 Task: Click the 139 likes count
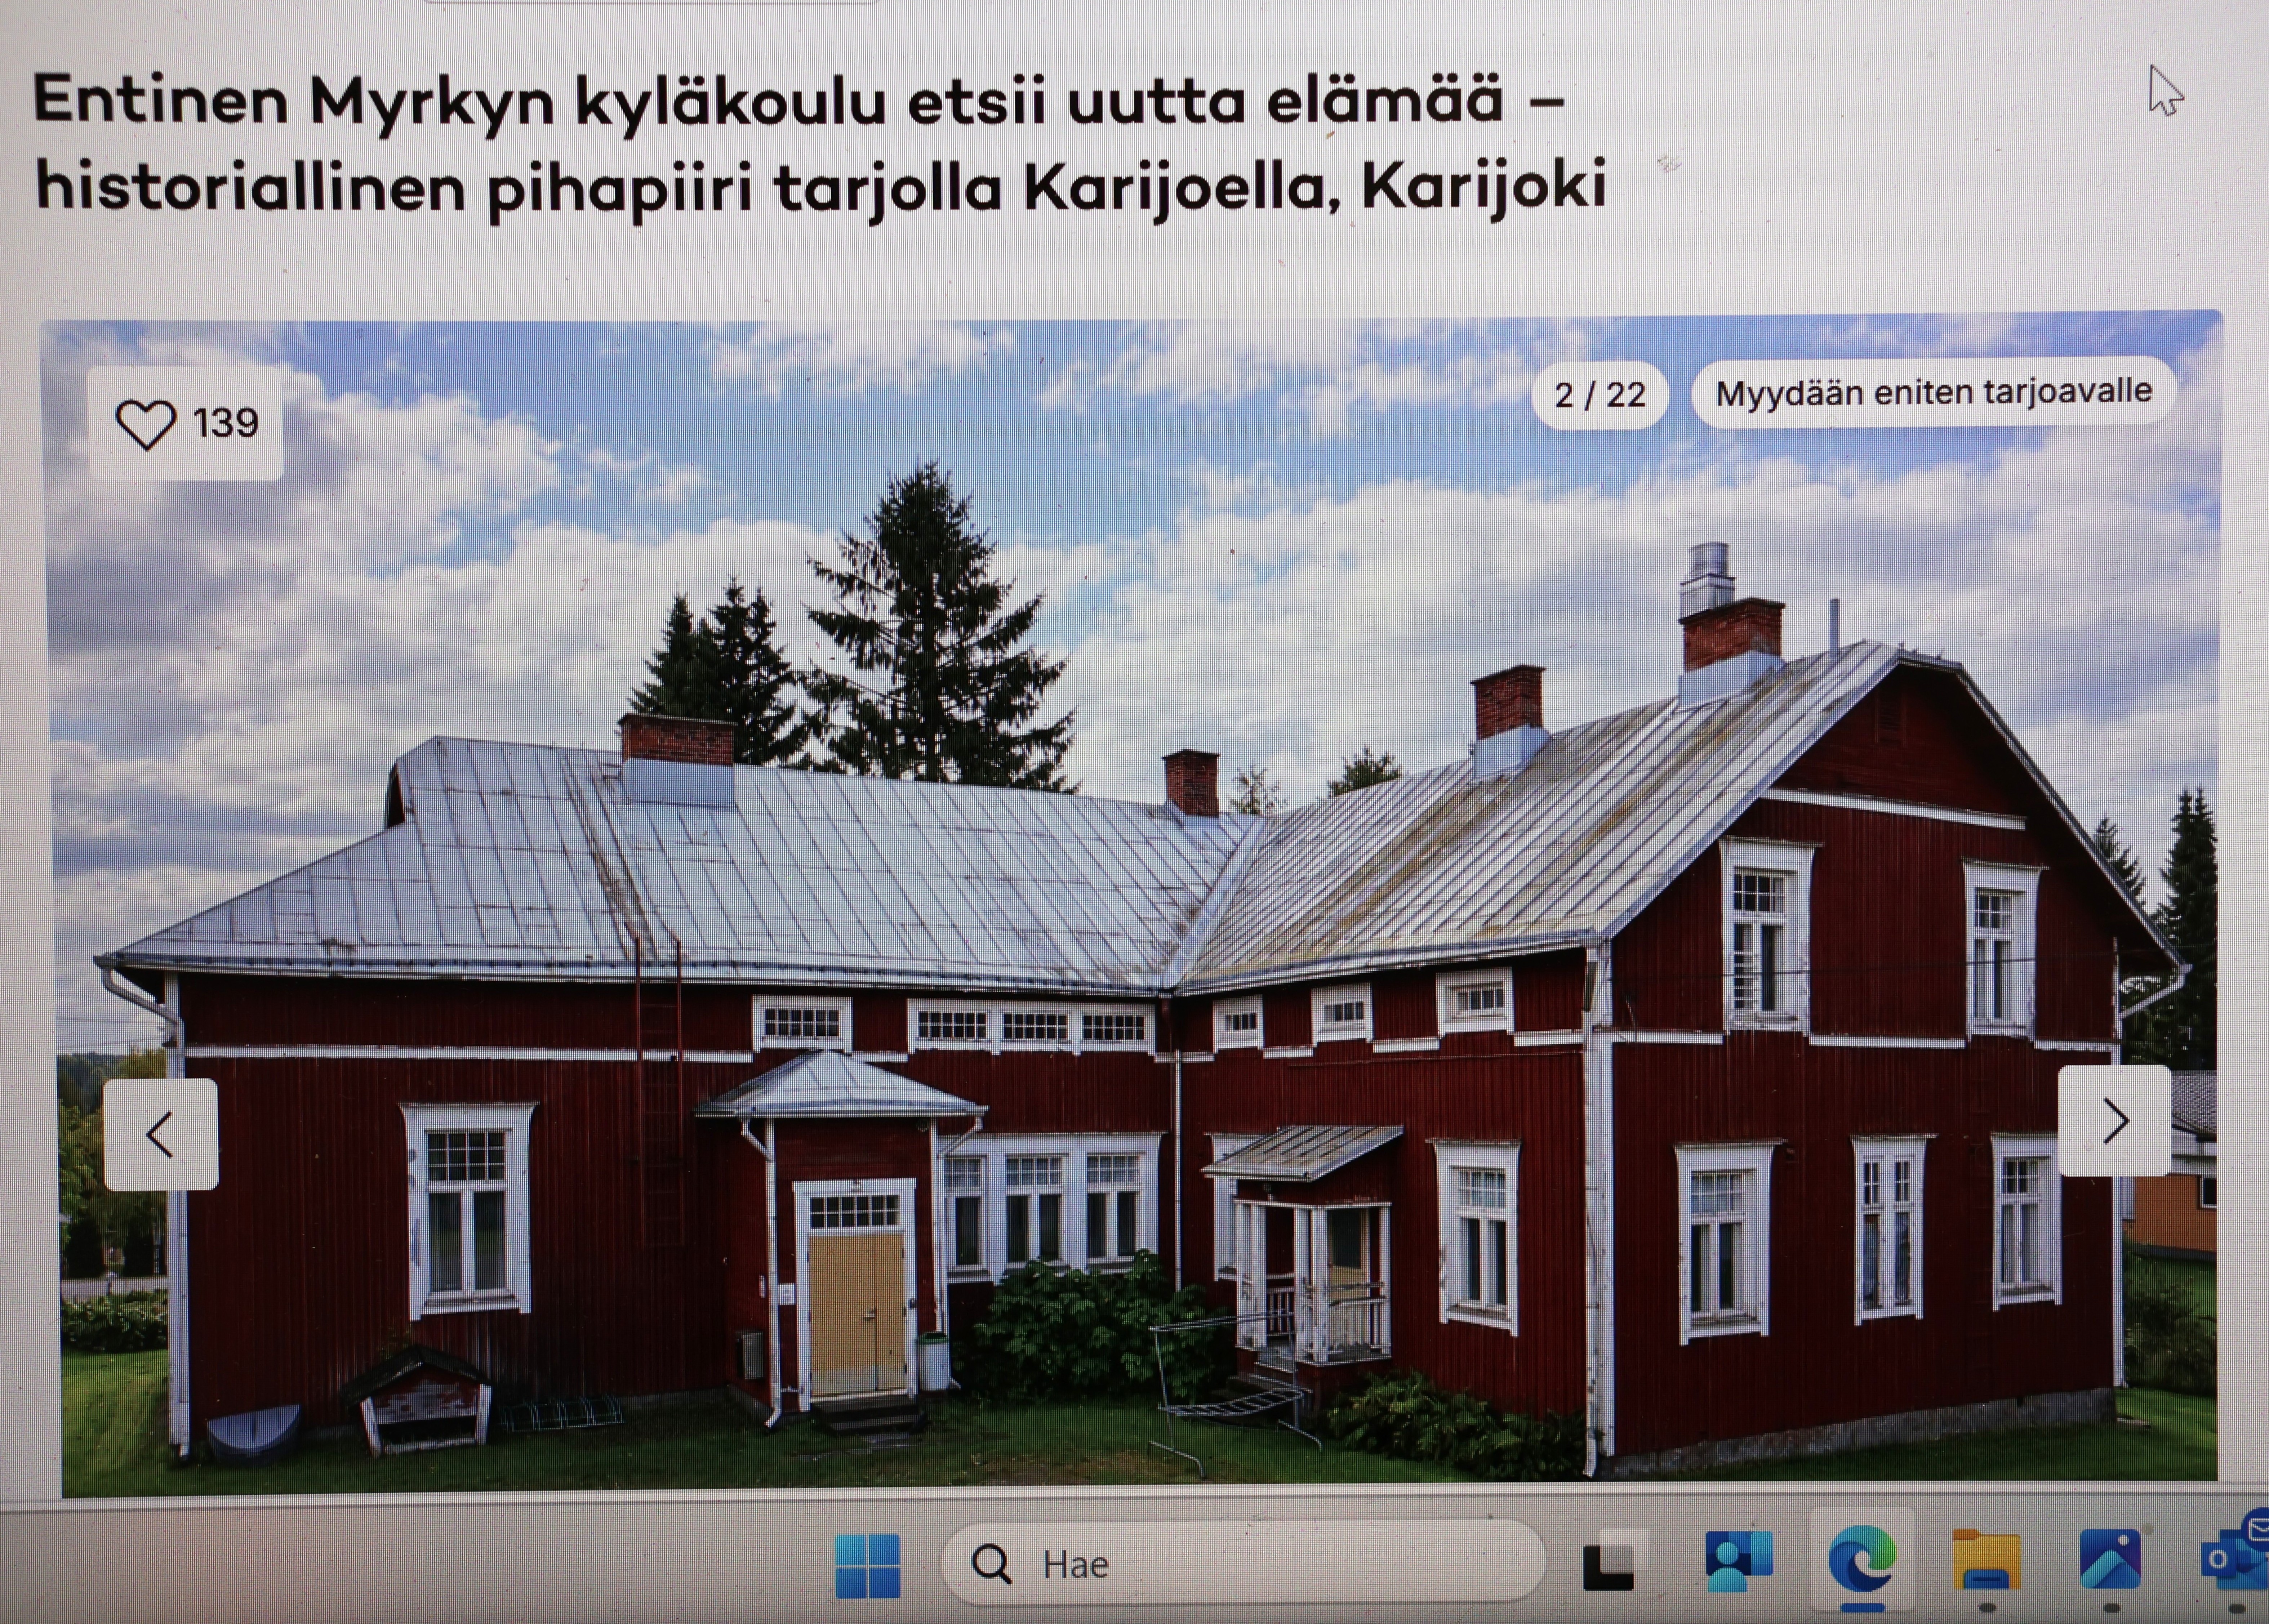226,423
